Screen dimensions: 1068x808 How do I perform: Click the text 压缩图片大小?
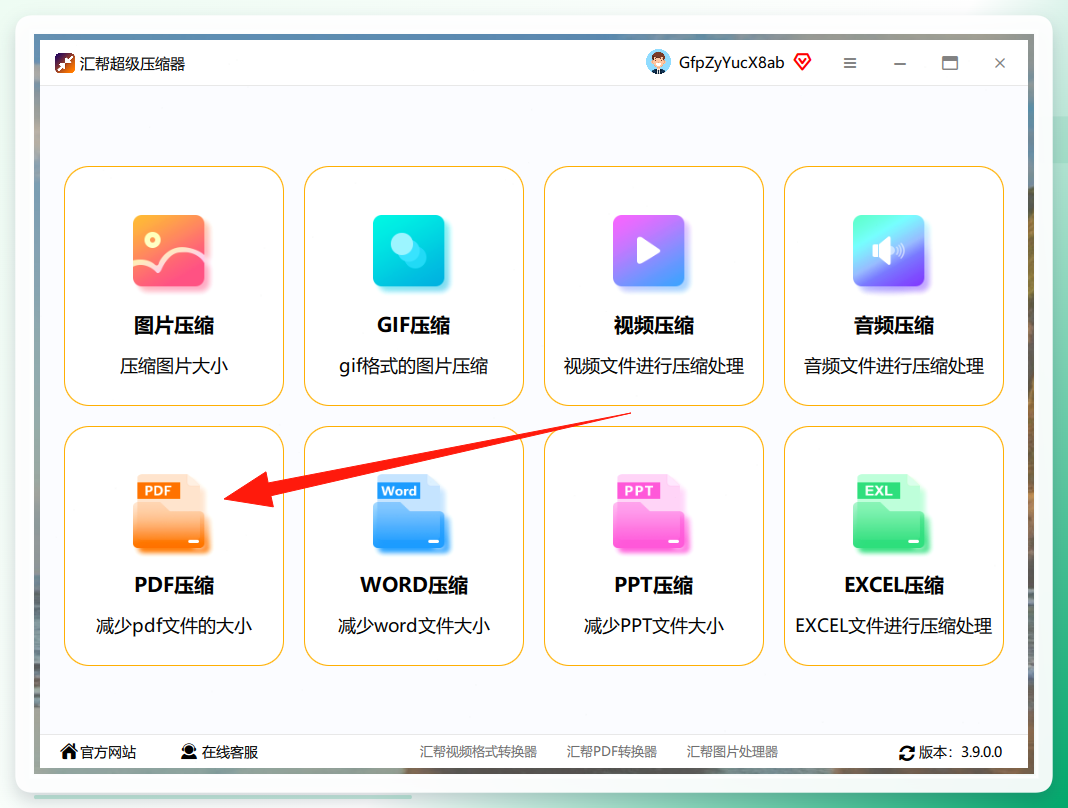[174, 367]
